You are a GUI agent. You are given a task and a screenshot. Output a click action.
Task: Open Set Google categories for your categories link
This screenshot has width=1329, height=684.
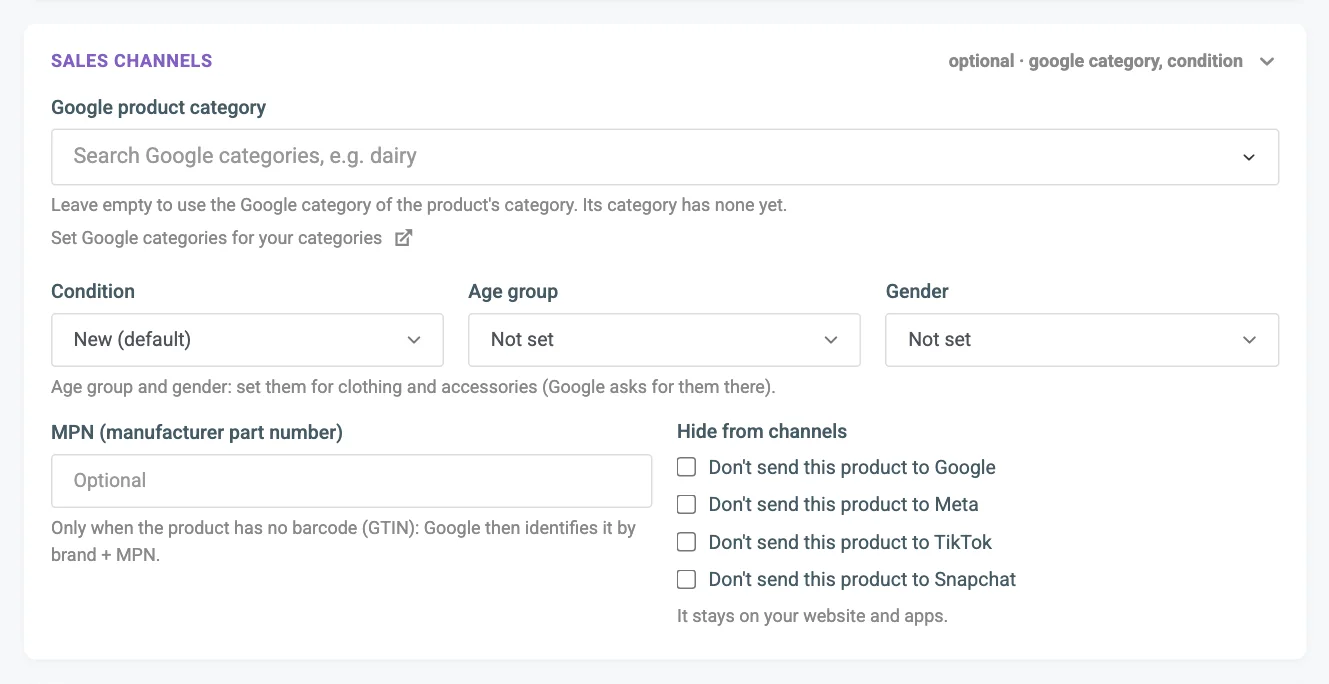click(217, 238)
